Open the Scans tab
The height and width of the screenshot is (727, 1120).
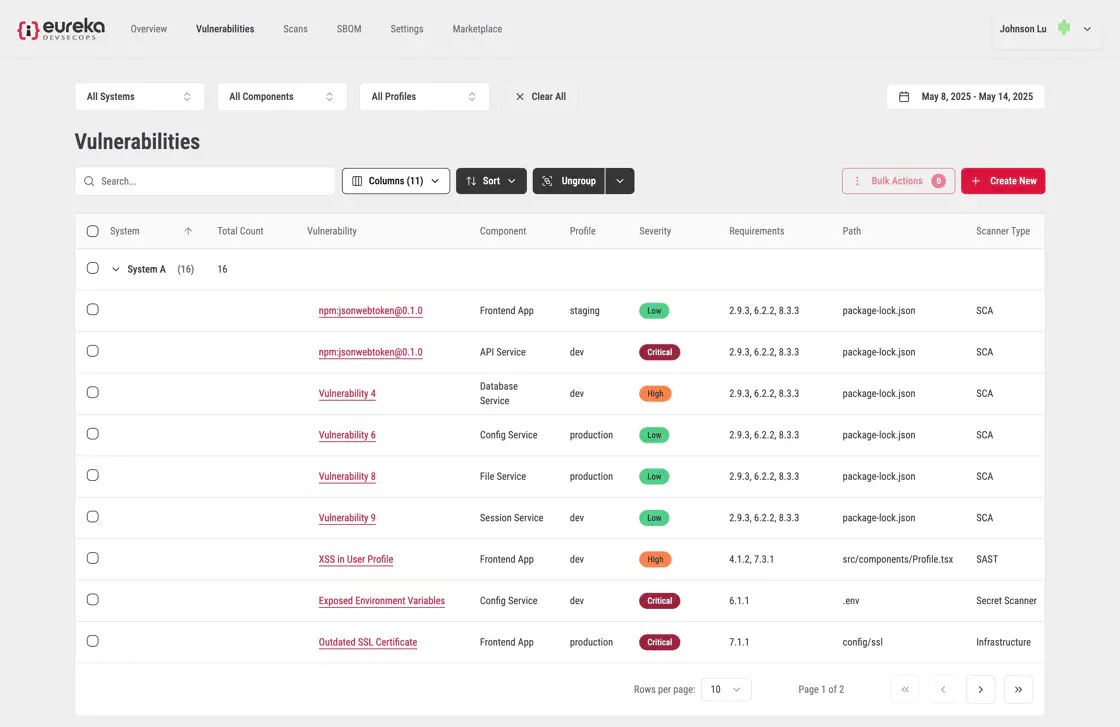pyautogui.click(x=295, y=29)
